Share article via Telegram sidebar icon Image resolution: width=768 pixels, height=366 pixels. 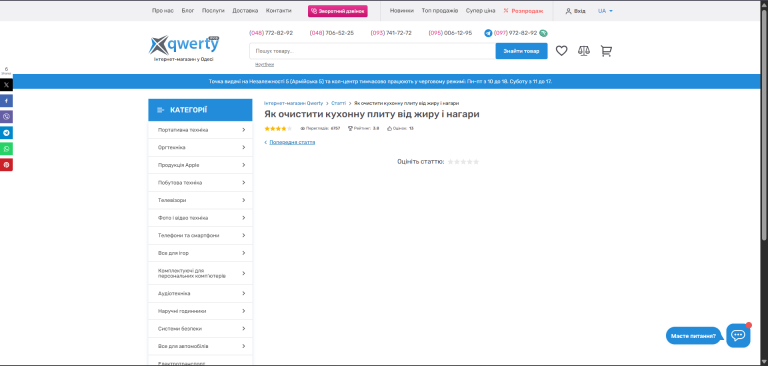6,133
